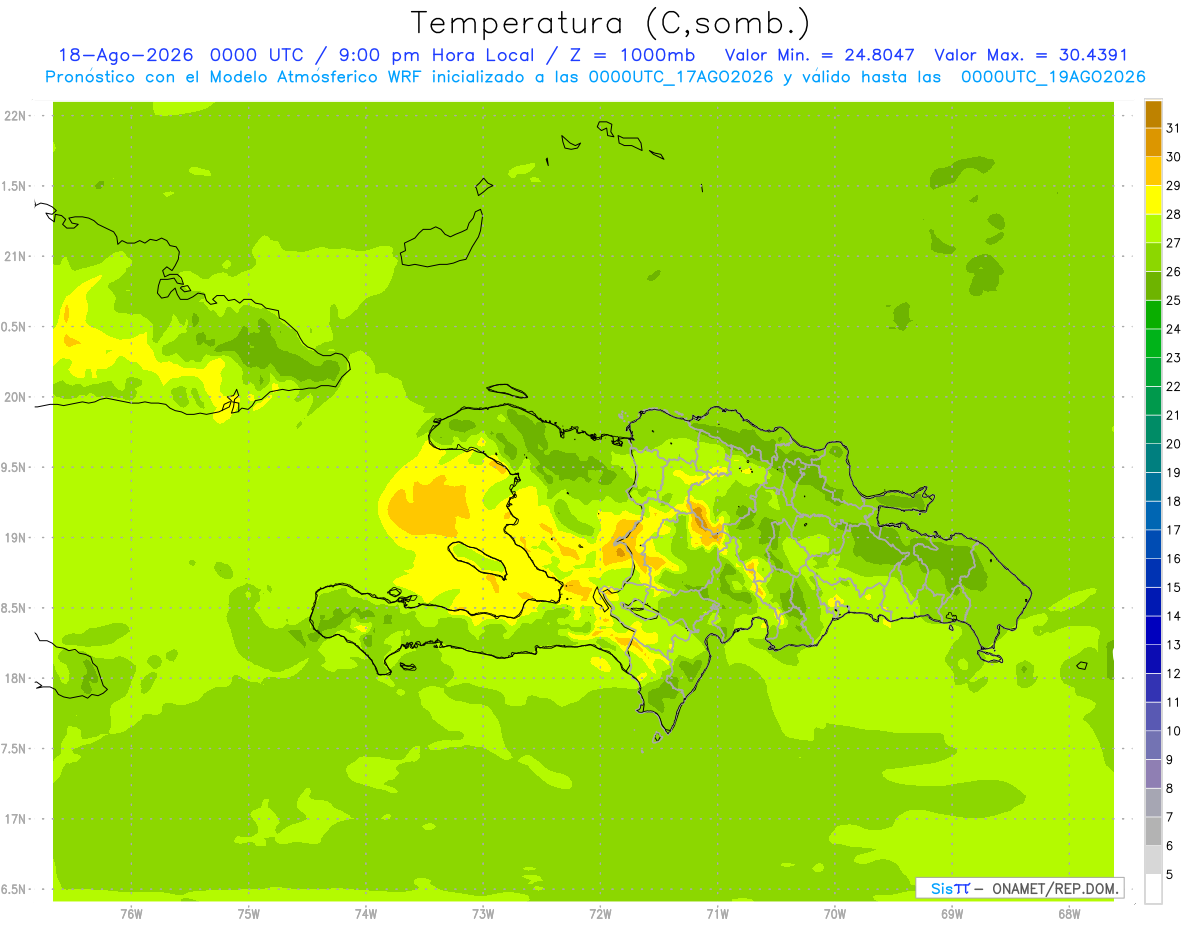Image resolution: width=1200 pixels, height=927 pixels.
Task: Click colorbar value label "28"
Action: (x=1173, y=214)
